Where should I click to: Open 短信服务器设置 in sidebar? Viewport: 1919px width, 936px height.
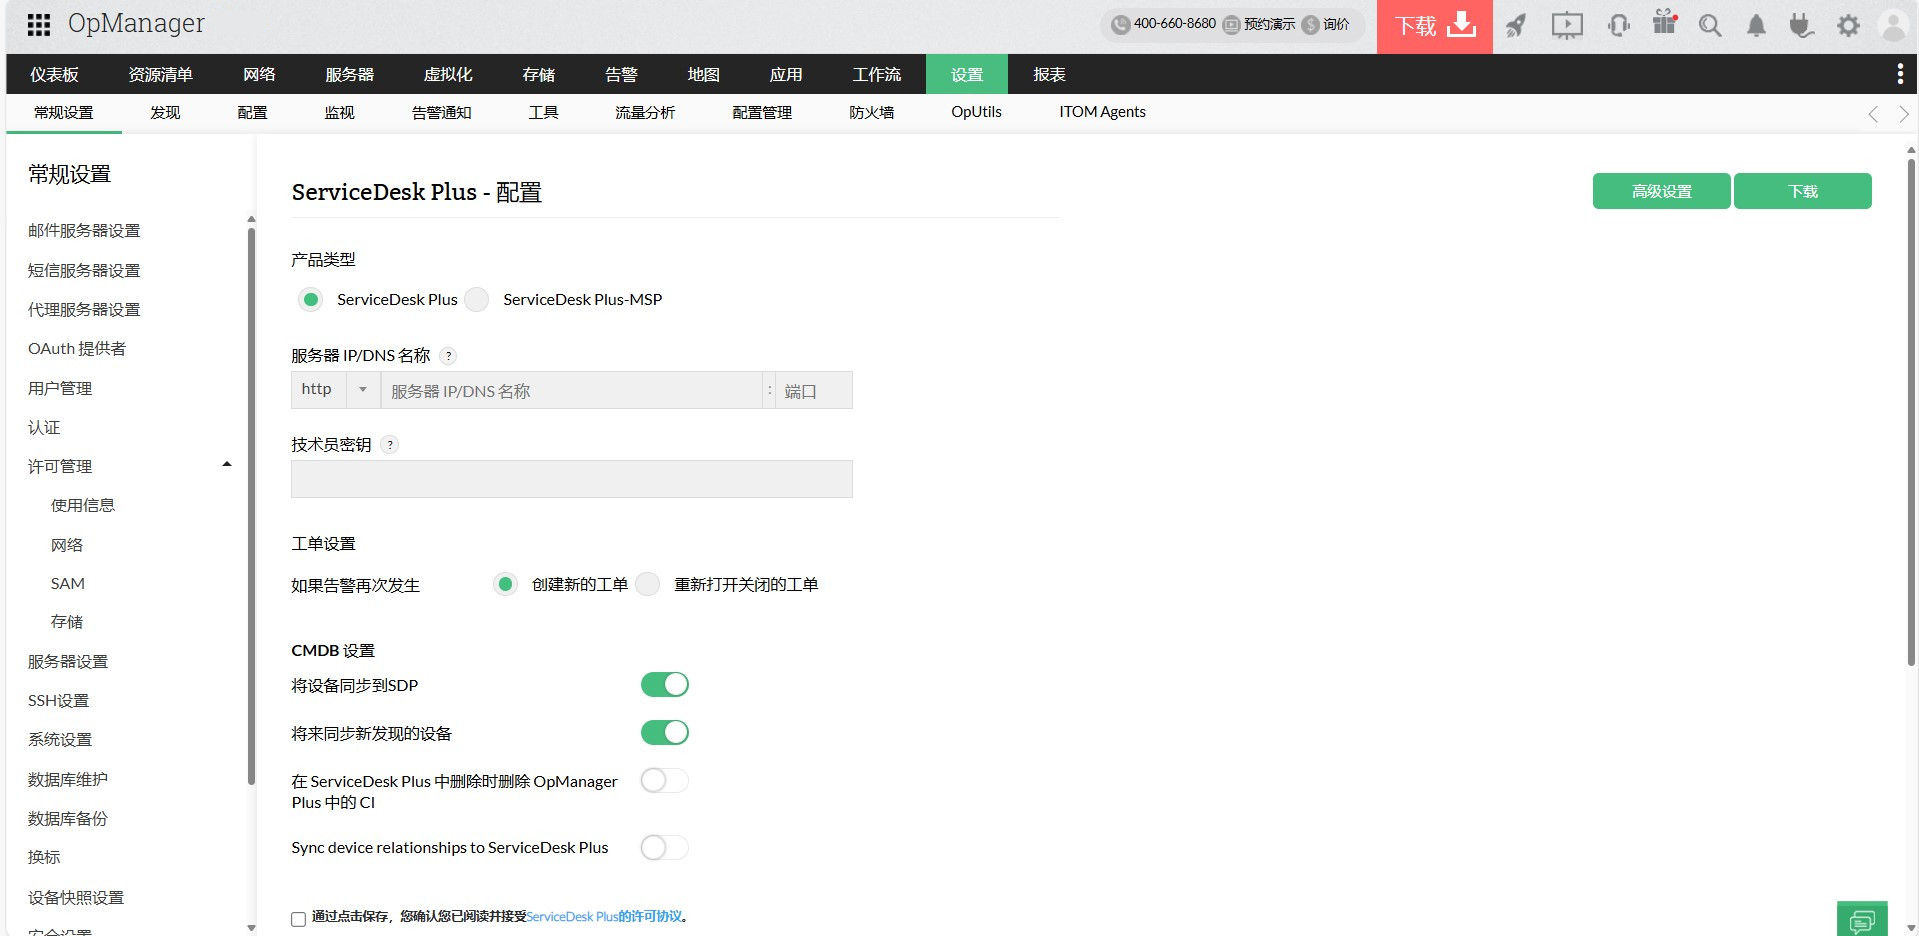(x=84, y=271)
